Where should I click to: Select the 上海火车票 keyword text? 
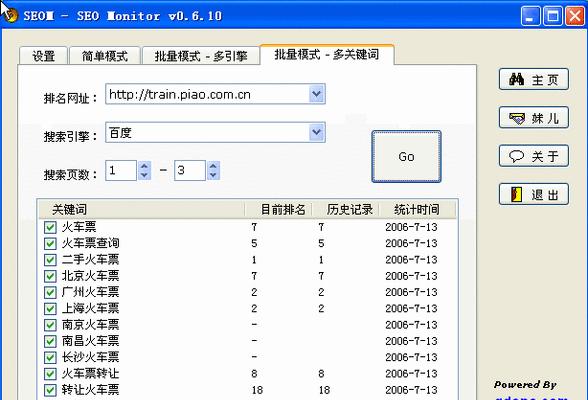tap(90, 308)
